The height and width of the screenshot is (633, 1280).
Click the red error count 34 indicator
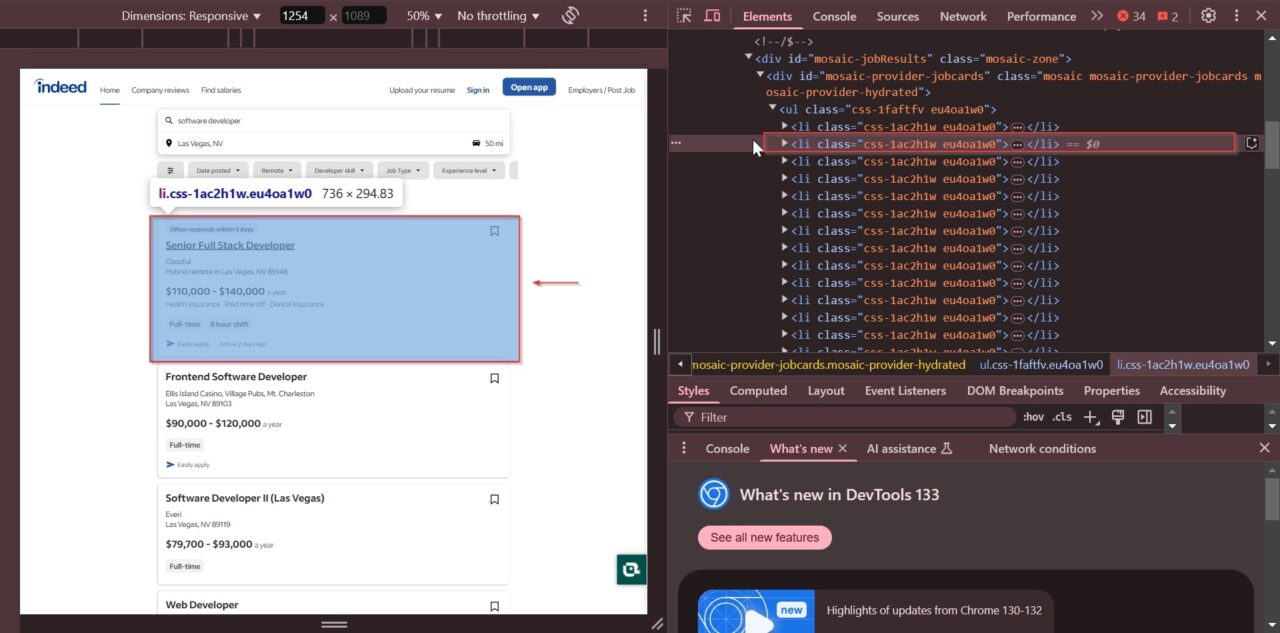1131,16
